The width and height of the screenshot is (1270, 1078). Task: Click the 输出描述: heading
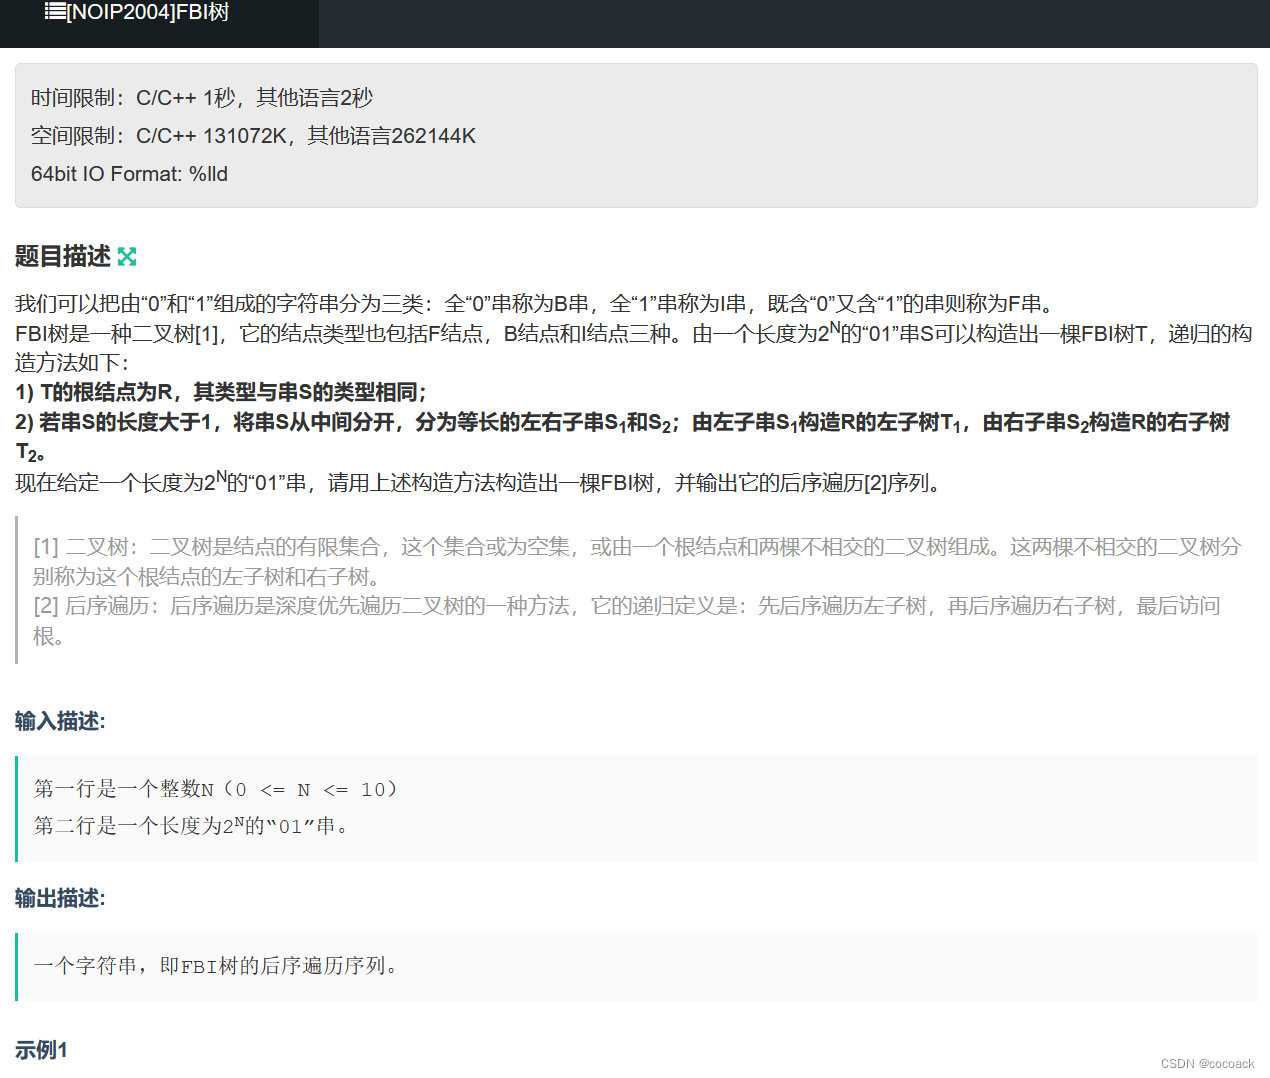click(x=60, y=898)
